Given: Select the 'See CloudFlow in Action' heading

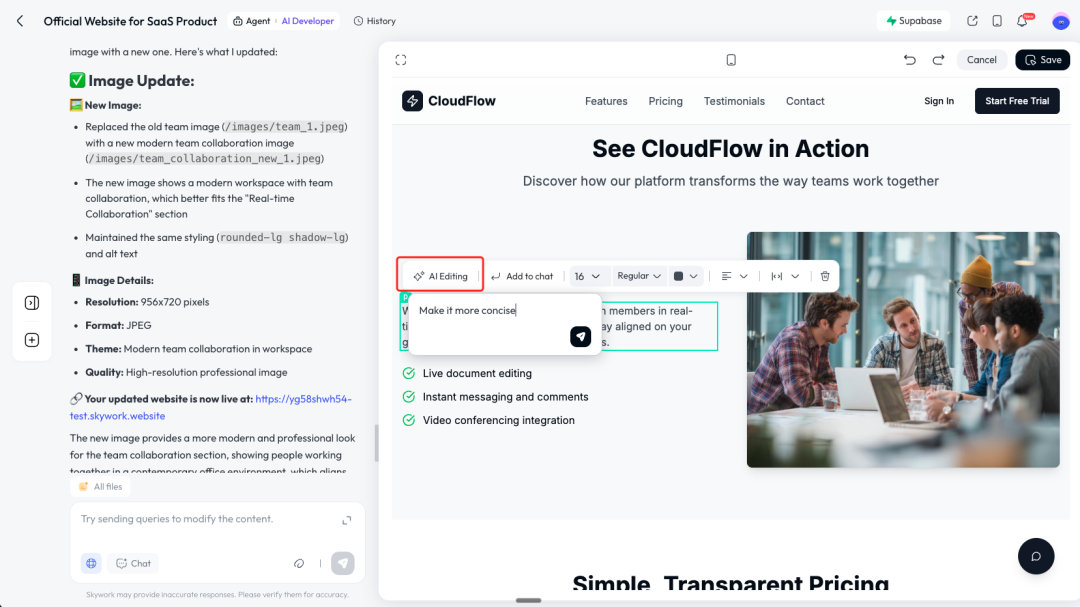Looking at the screenshot, I should tap(730, 149).
